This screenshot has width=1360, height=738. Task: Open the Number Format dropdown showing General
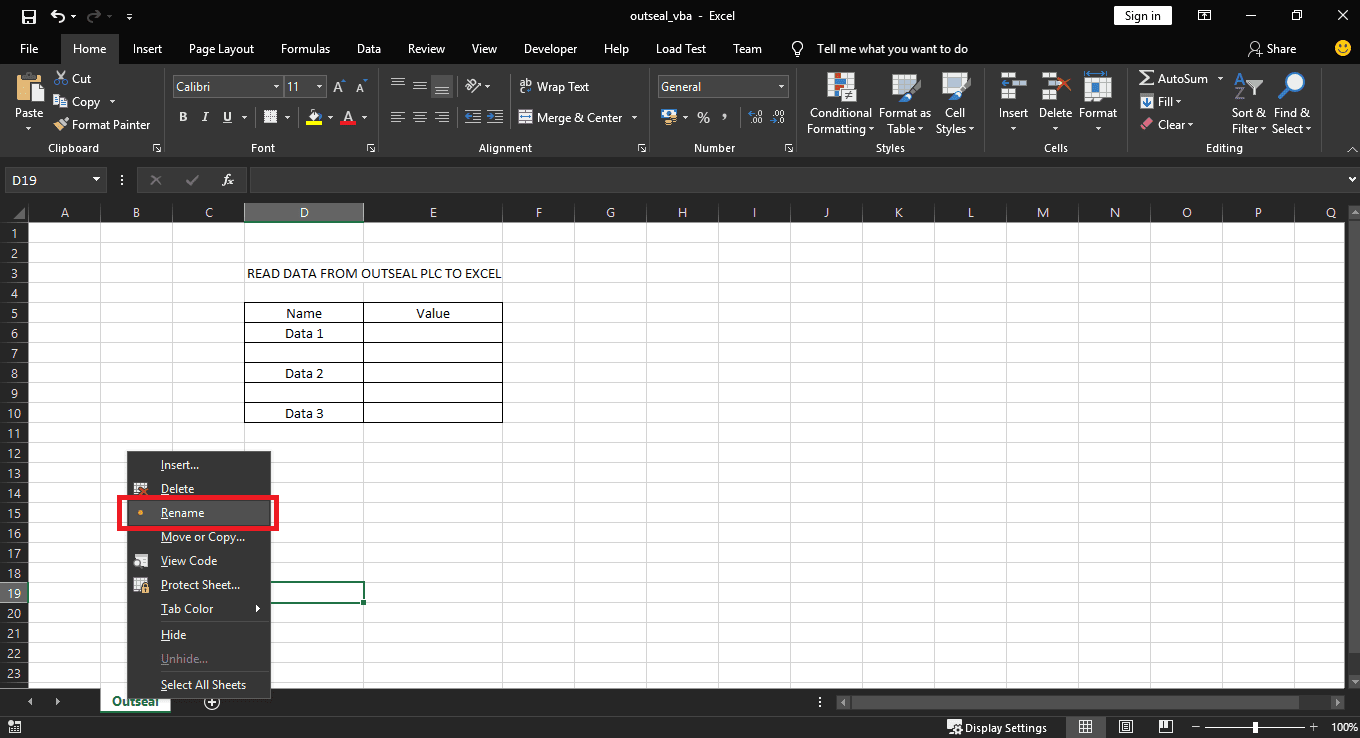[722, 86]
